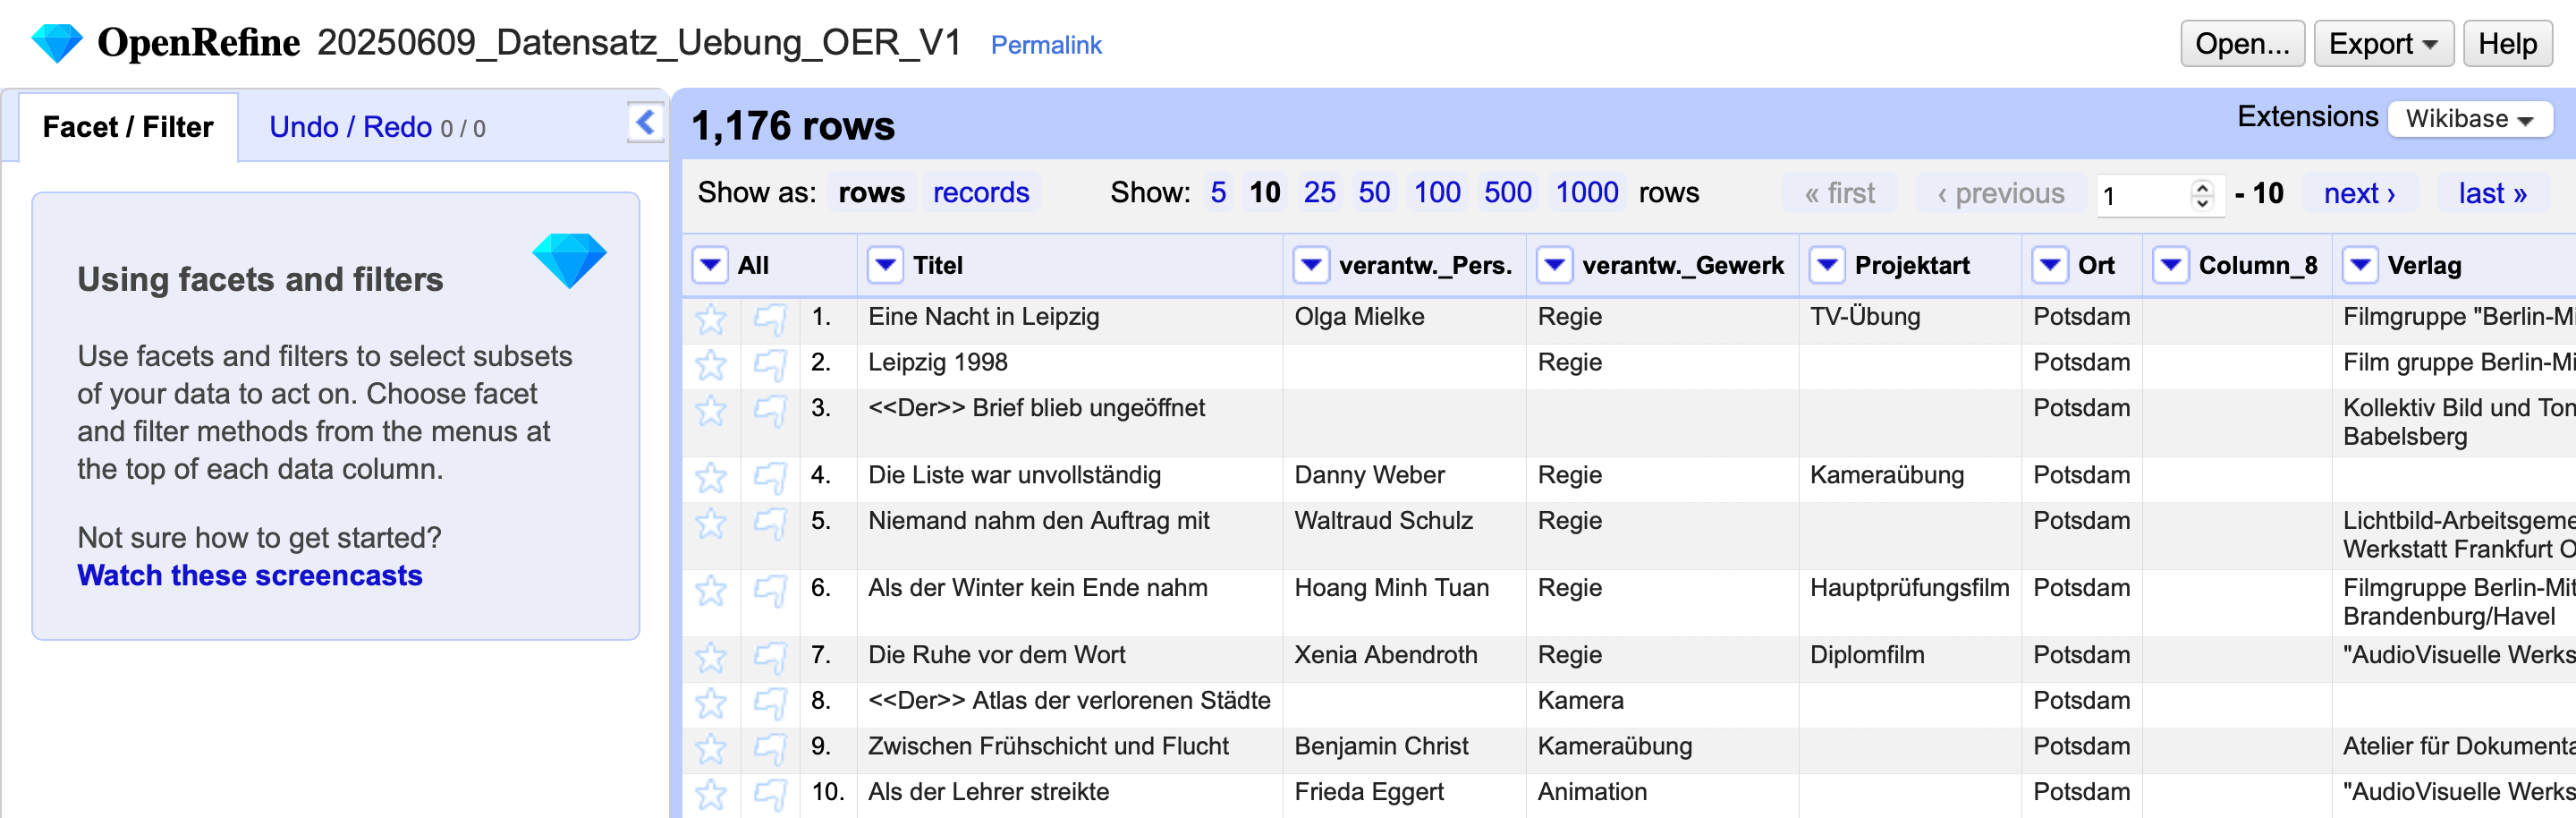
Task: Flag row 3 Brief blieb ungeöffnet
Action: 770,411
